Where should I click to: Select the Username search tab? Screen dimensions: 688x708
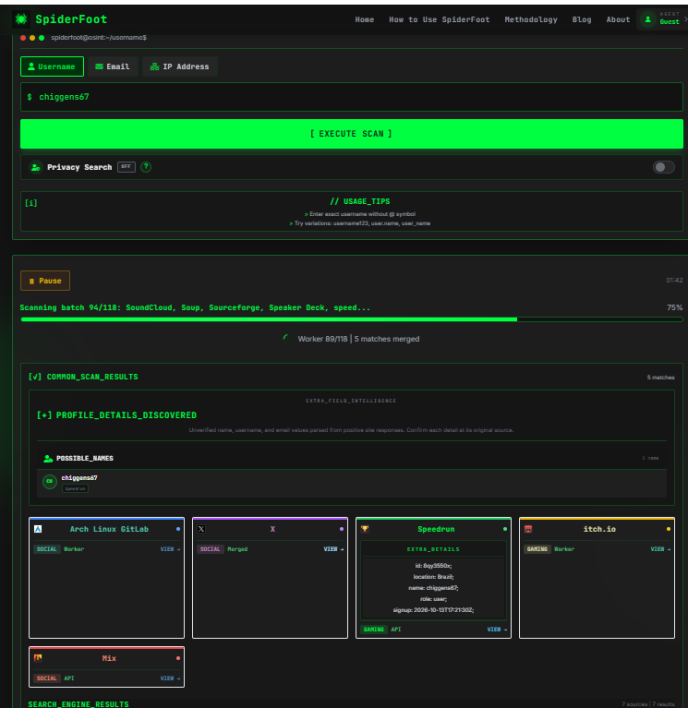52,66
